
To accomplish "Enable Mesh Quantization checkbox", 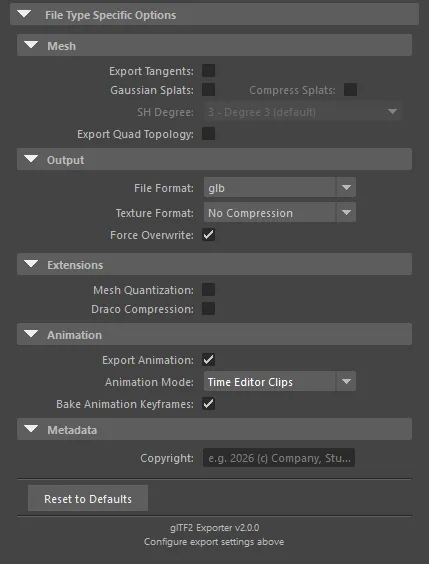I will click(x=209, y=290).
